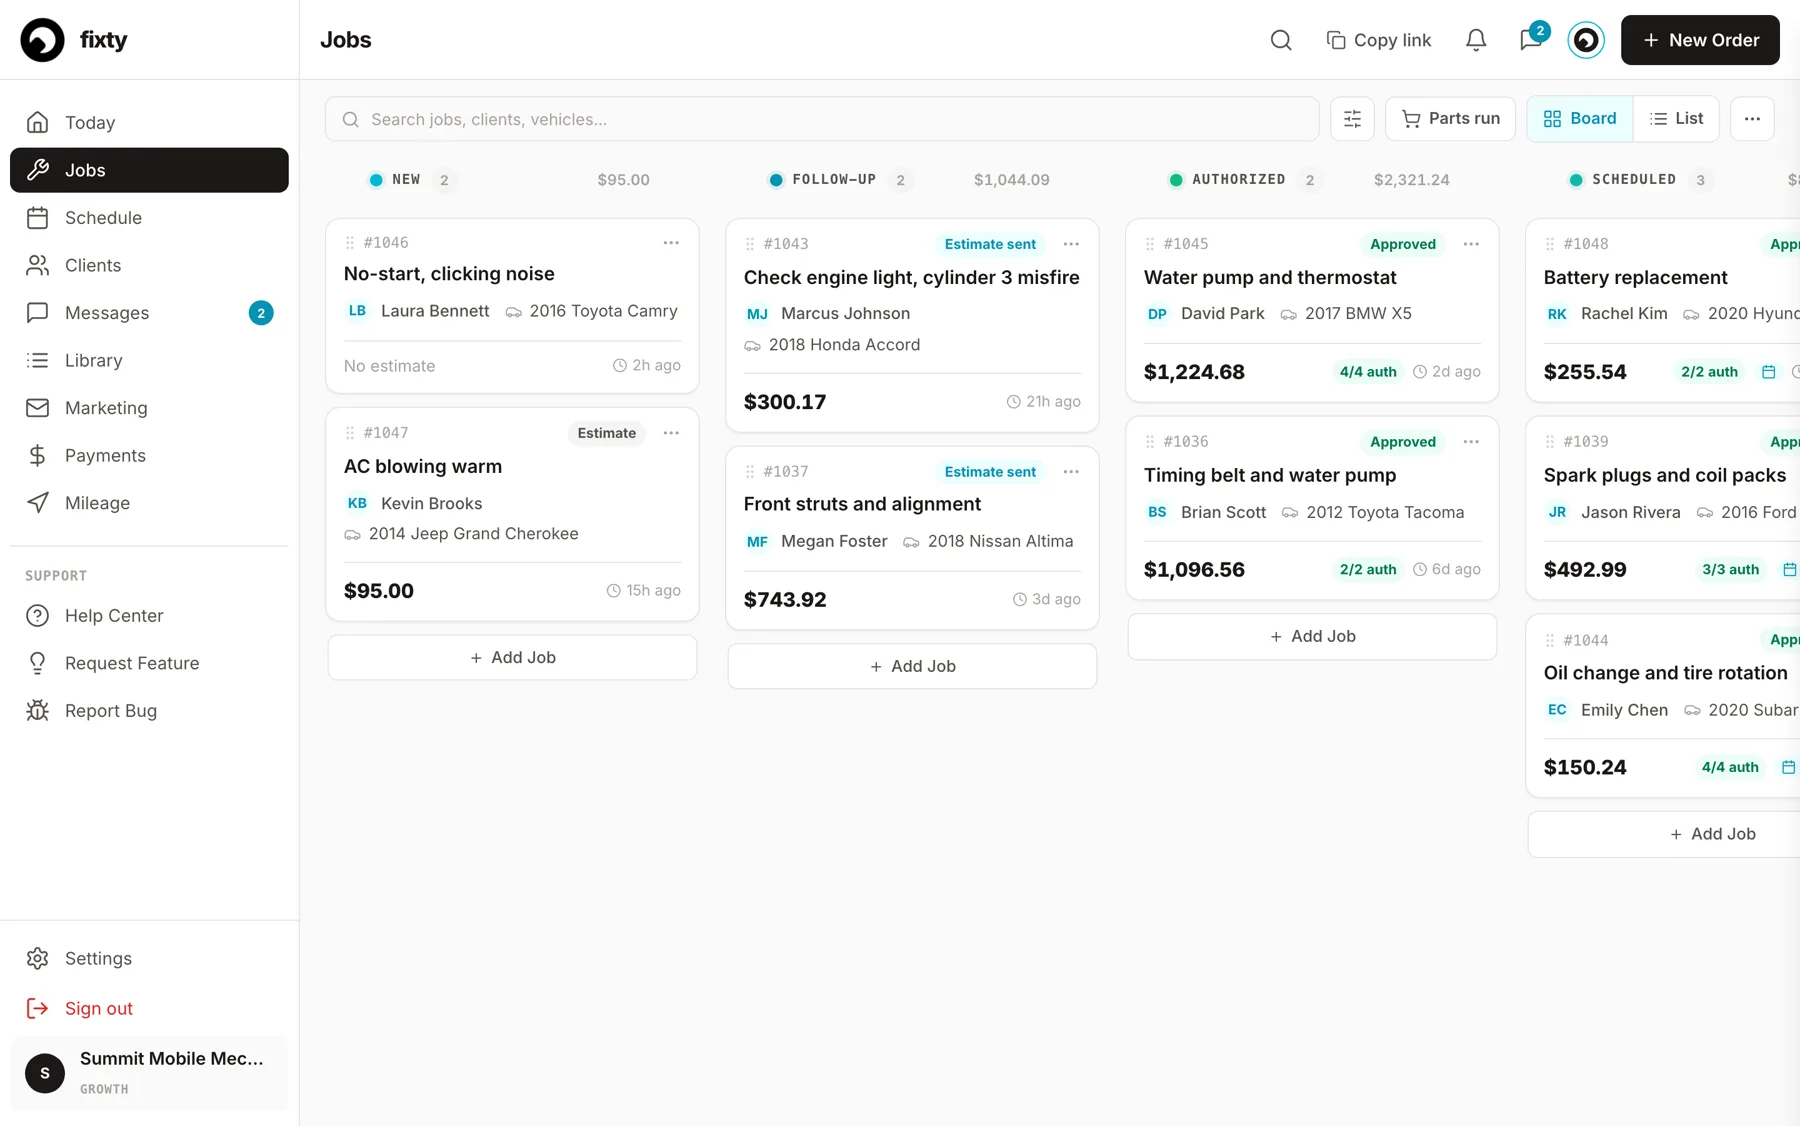Screen dimensions: 1800x1126
Task: Open the more menu on job #1037
Action: click(1071, 472)
